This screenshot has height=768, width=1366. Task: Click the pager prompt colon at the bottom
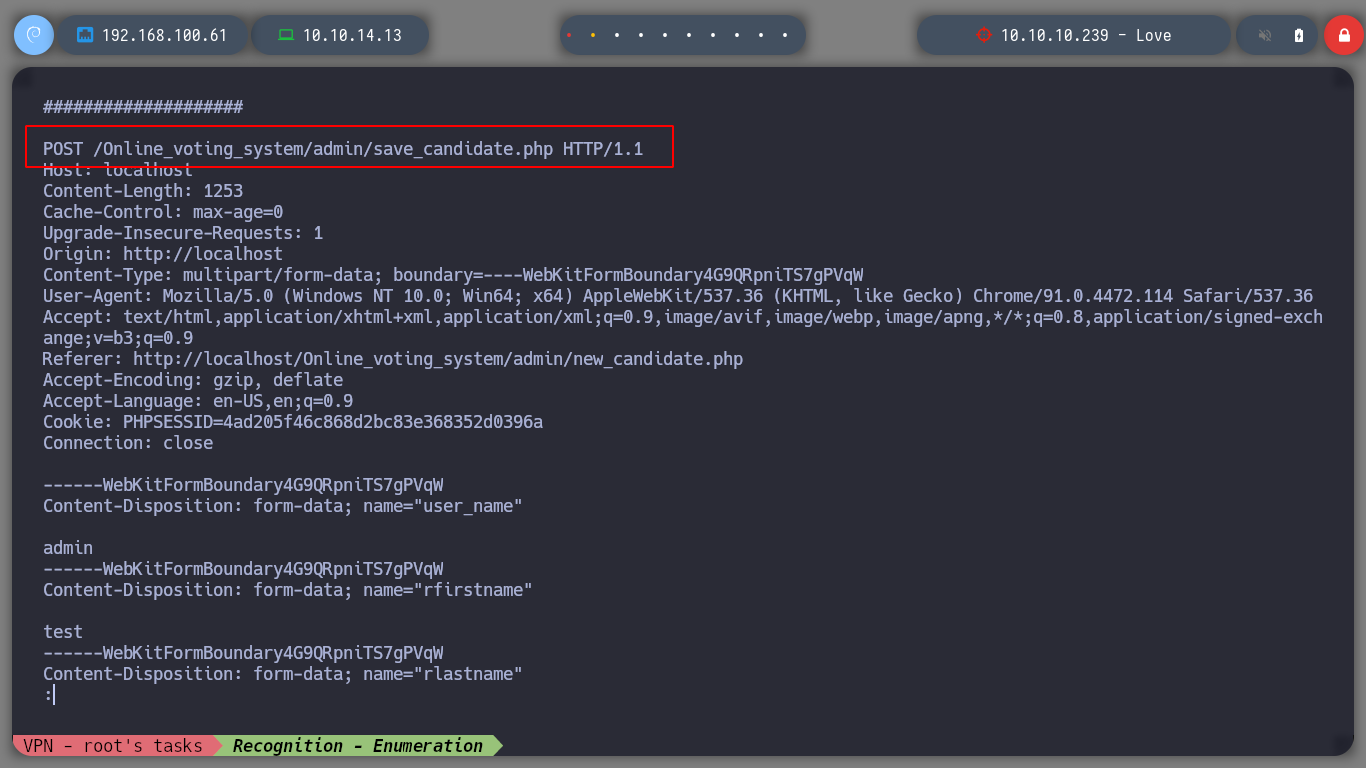(x=48, y=695)
